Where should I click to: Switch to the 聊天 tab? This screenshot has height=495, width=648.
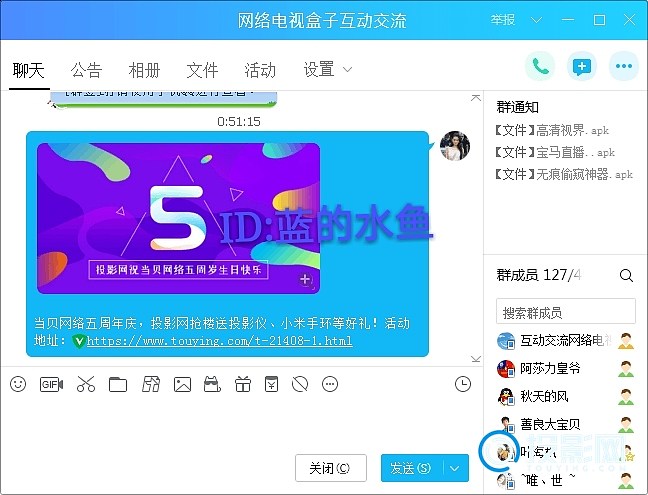(29, 70)
